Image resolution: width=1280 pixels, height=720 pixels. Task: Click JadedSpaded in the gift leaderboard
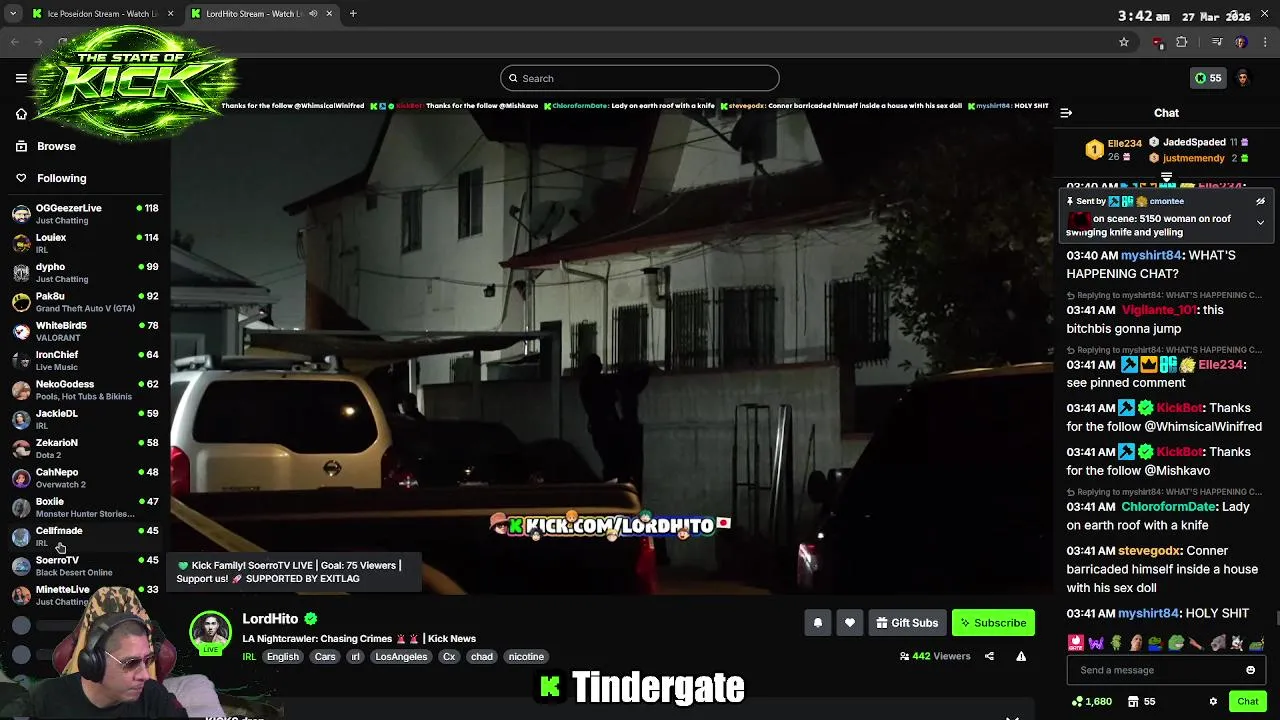click(x=1194, y=143)
